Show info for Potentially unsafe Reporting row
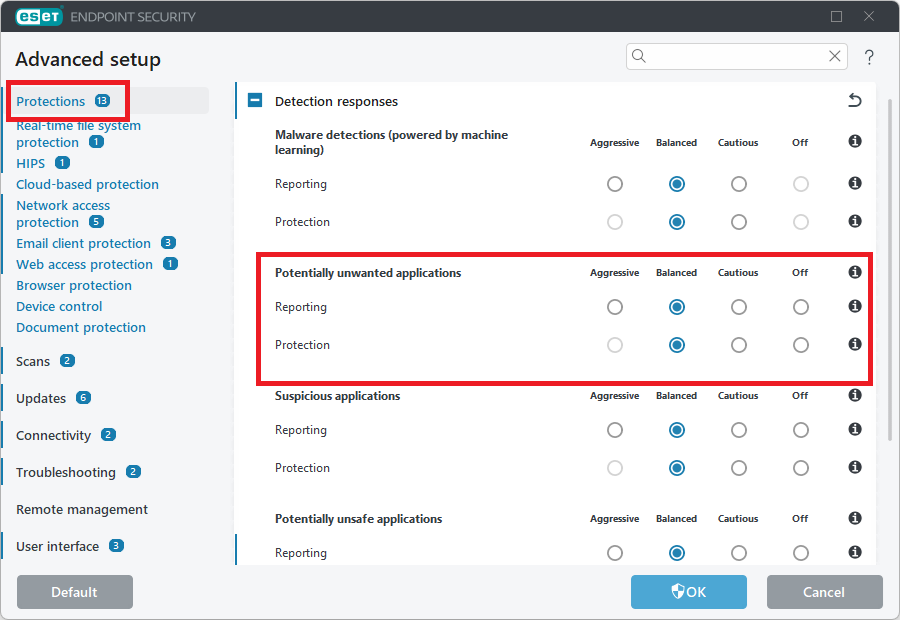This screenshot has width=900, height=620. click(x=855, y=552)
